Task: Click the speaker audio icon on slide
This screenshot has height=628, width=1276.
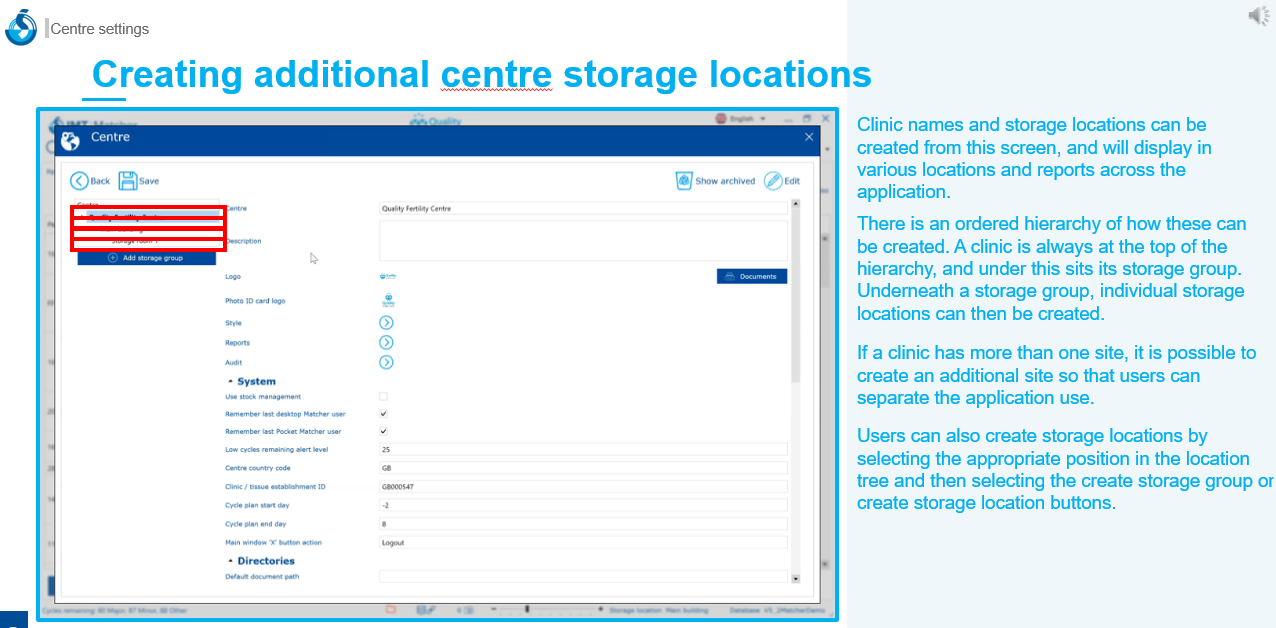Action: (x=1258, y=15)
